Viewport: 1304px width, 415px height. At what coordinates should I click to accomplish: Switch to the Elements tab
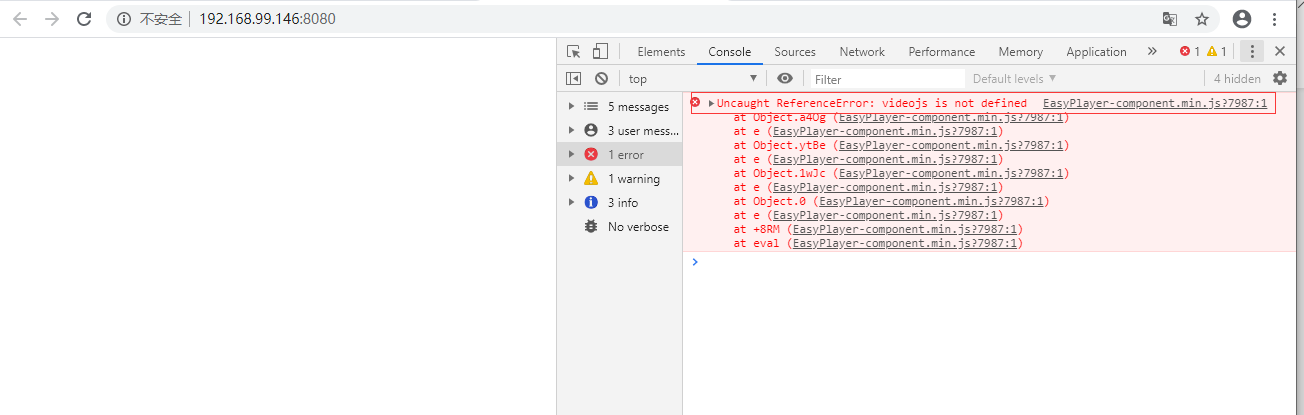661,52
